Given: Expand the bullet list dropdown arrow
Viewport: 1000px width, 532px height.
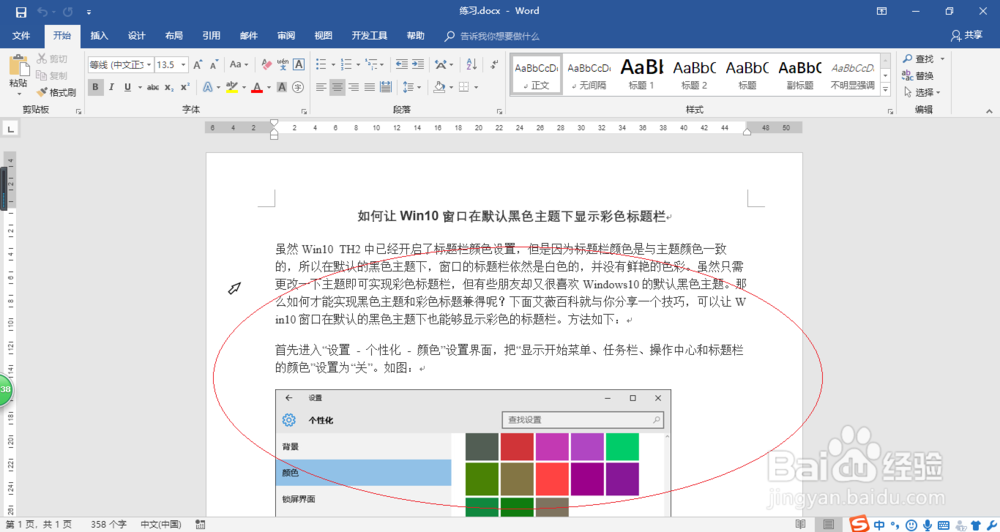Looking at the screenshot, I should click(x=333, y=64).
